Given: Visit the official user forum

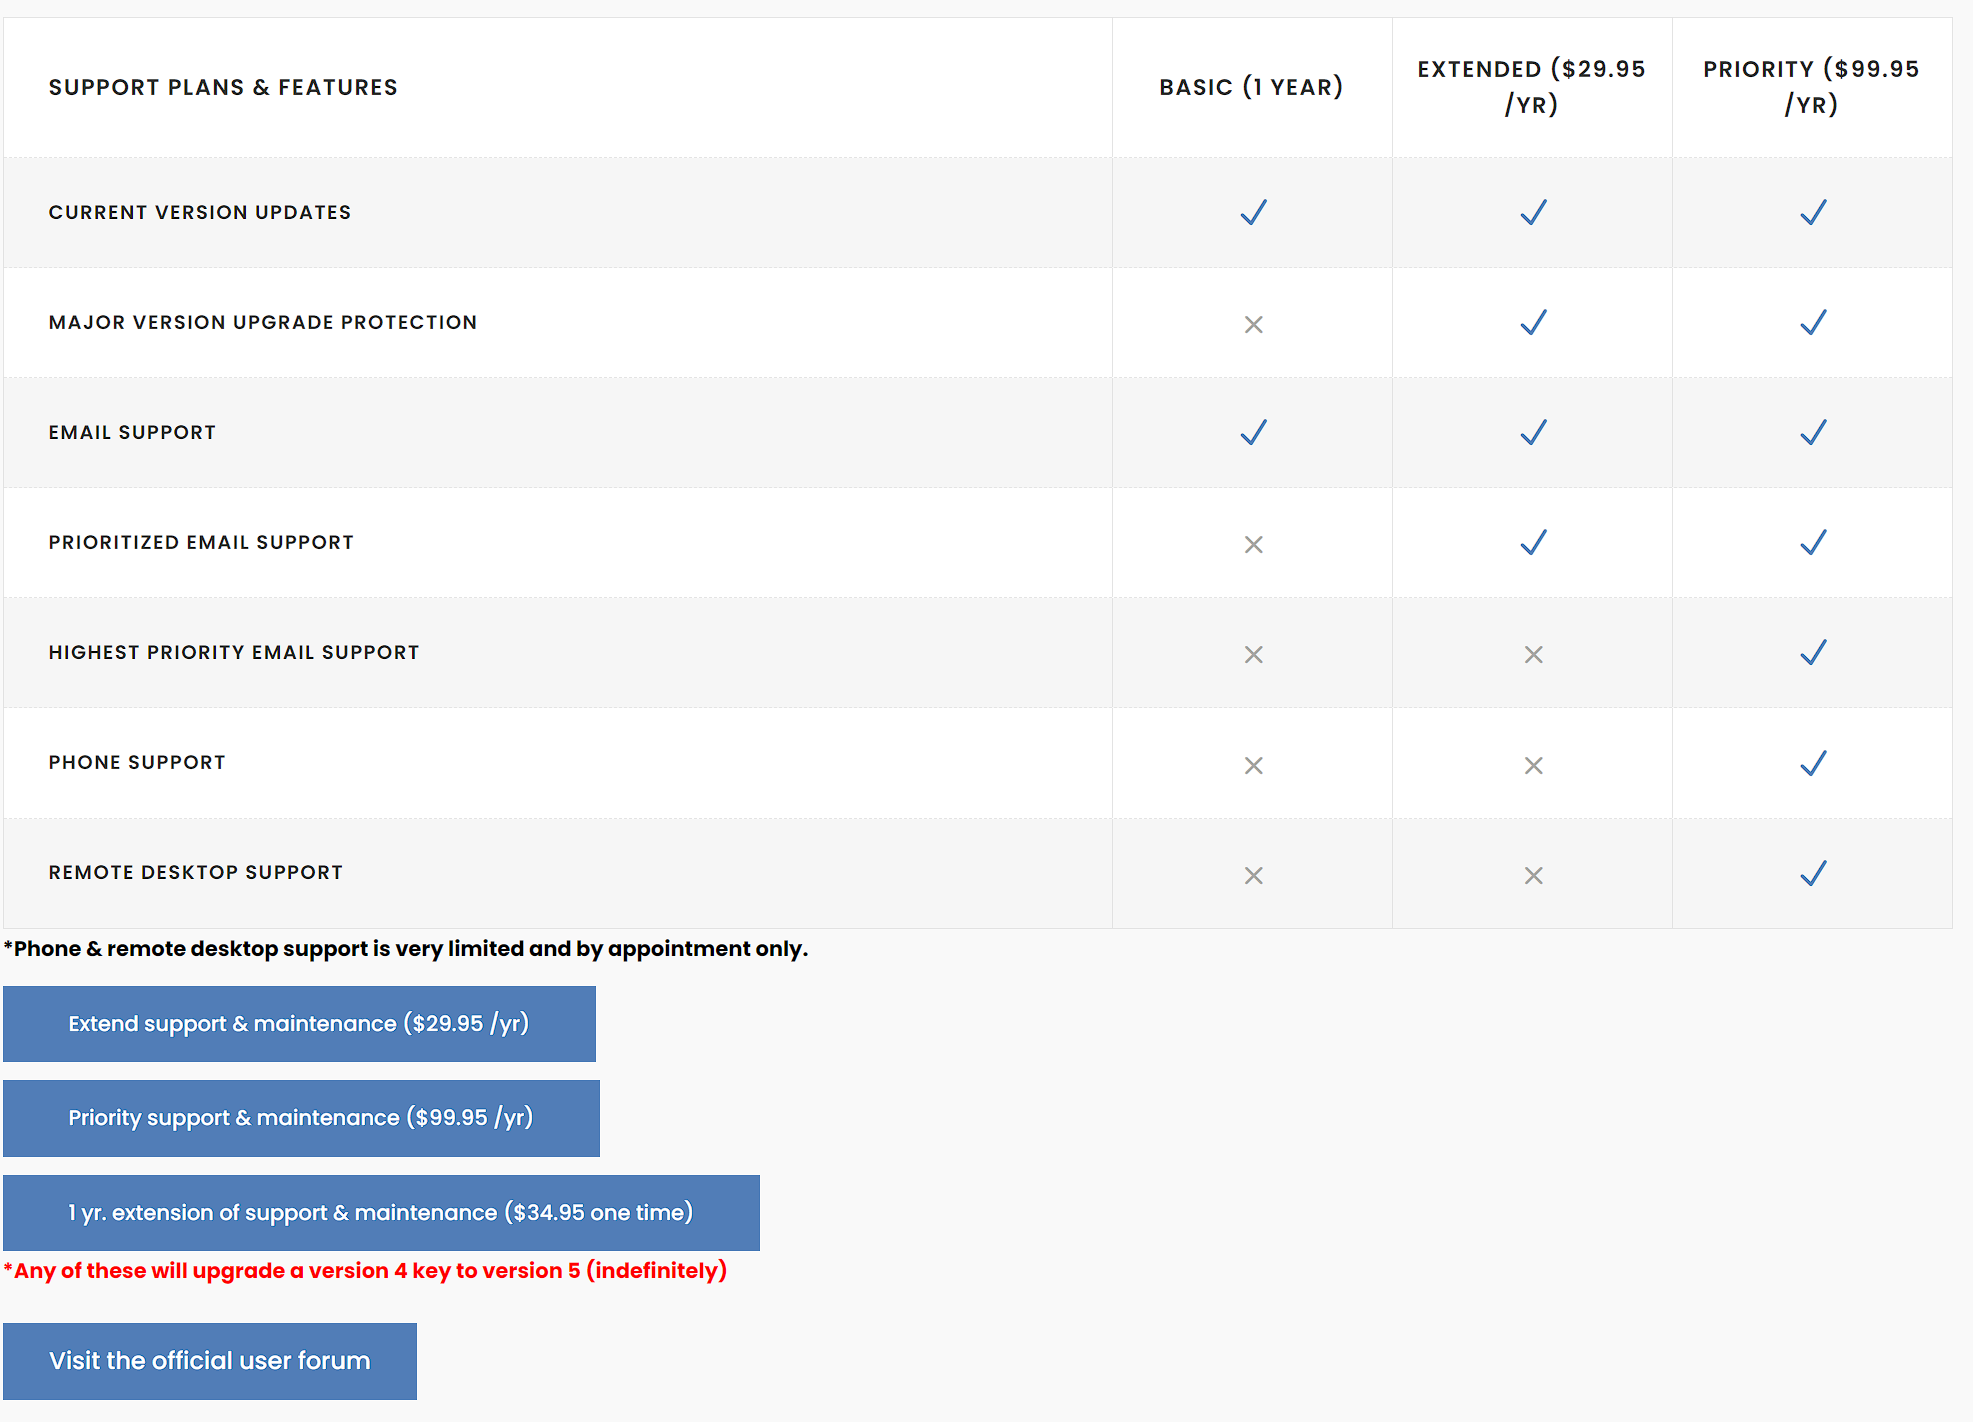Looking at the screenshot, I should coord(210,1360).
